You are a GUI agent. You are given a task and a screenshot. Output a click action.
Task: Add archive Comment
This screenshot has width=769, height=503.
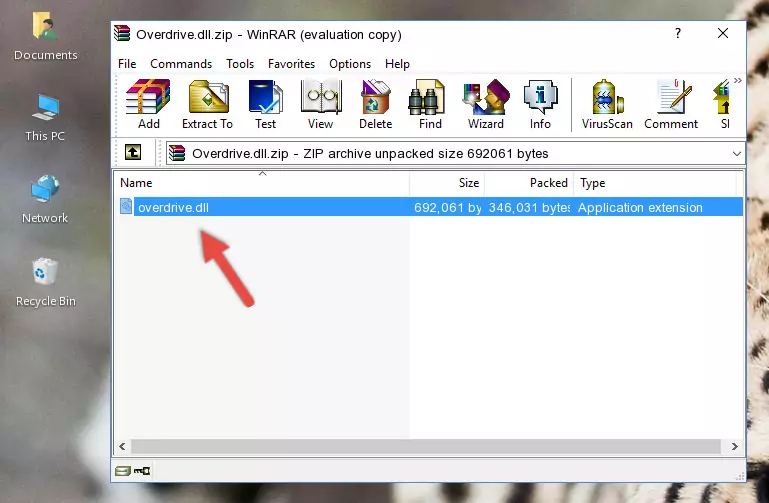671,104
